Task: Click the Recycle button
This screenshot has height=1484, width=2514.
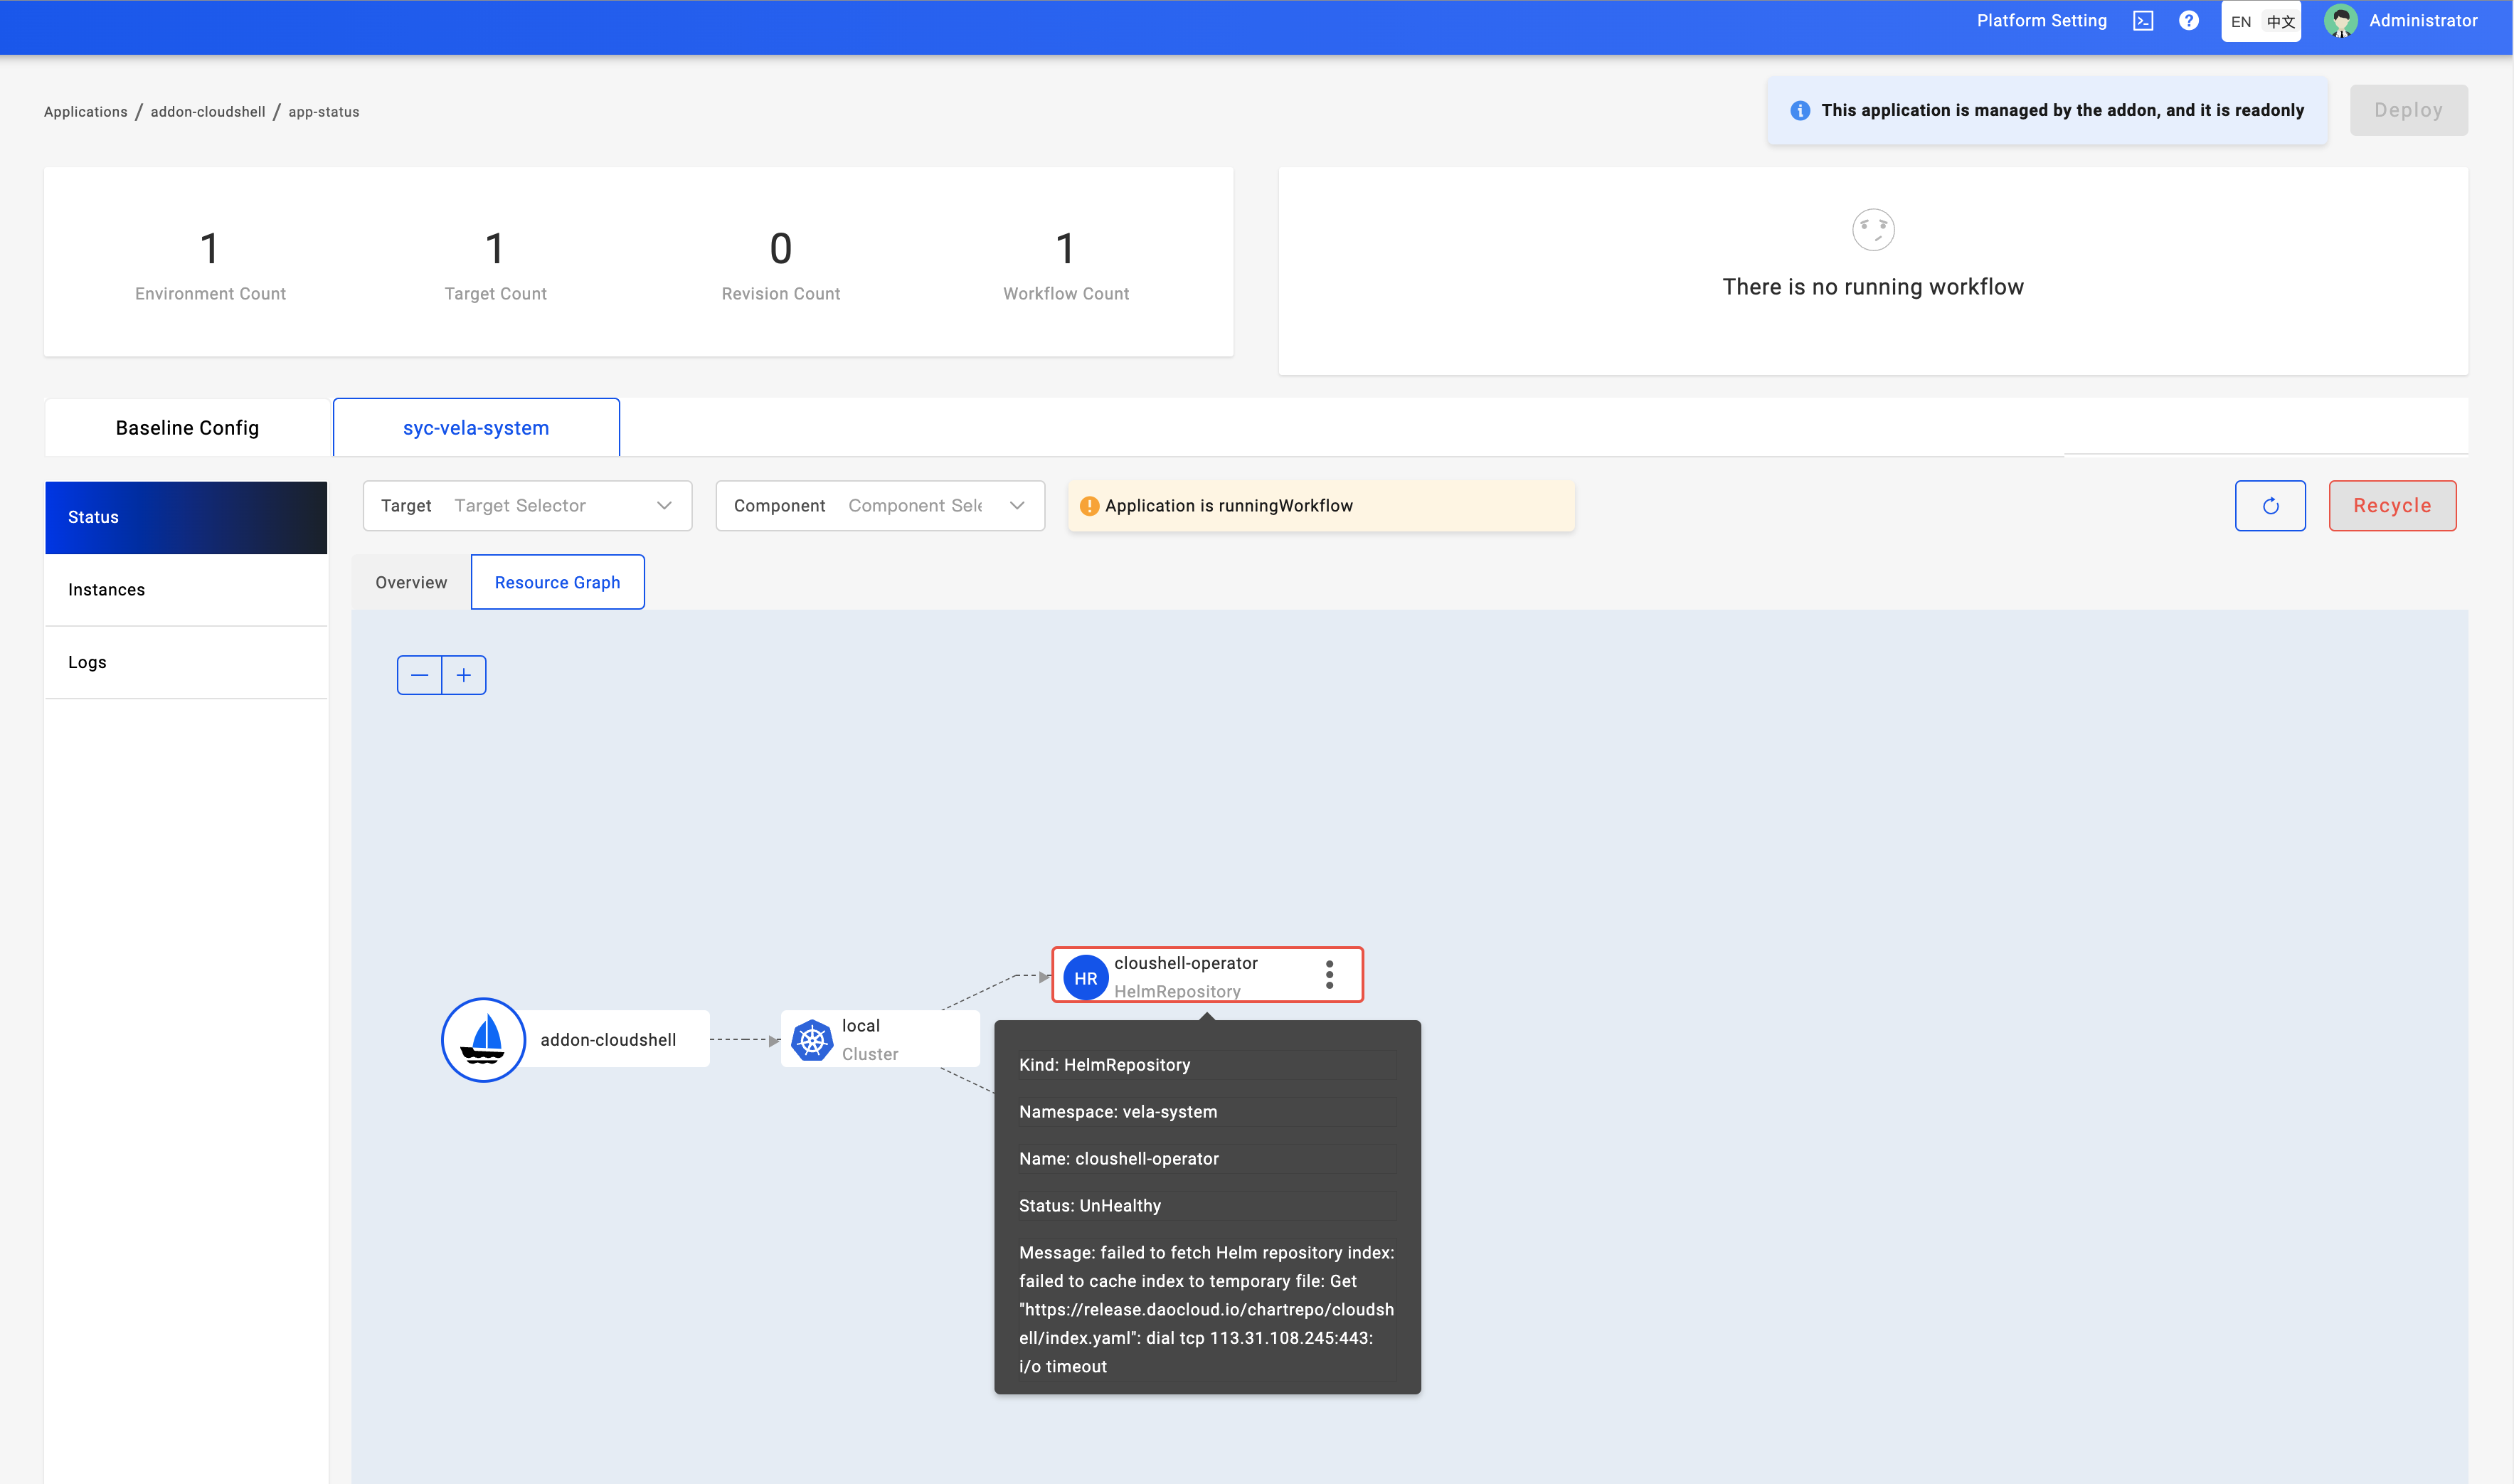Action: click(2391, 505)
